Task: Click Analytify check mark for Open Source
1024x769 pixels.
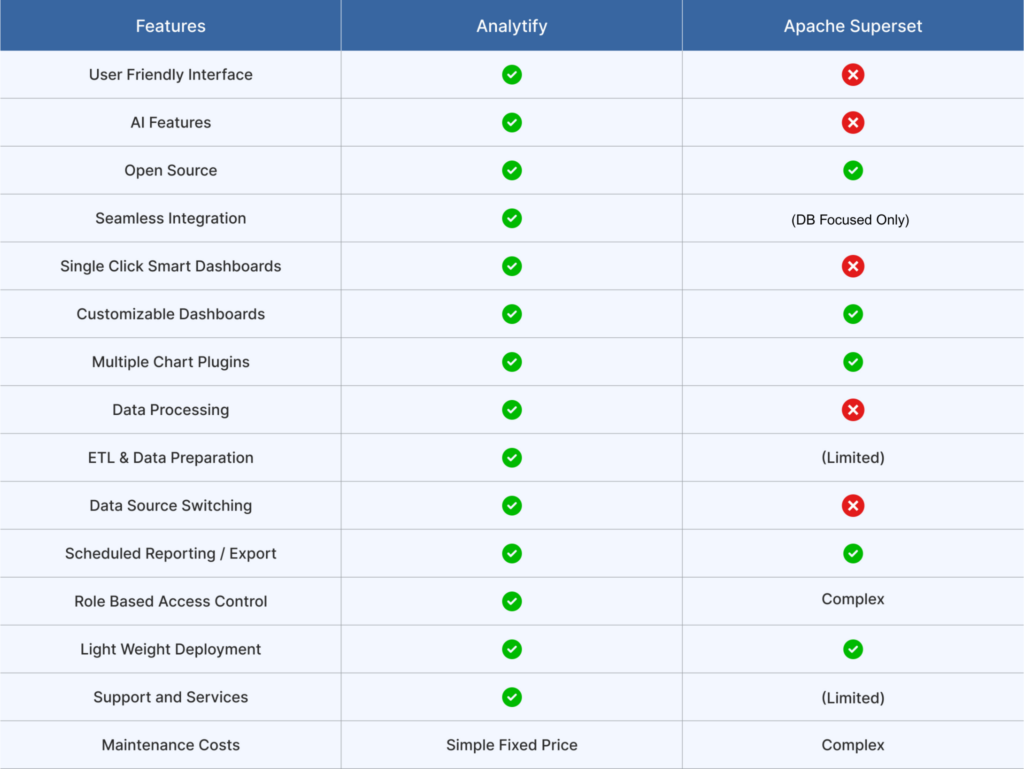Action: point(511,170)
